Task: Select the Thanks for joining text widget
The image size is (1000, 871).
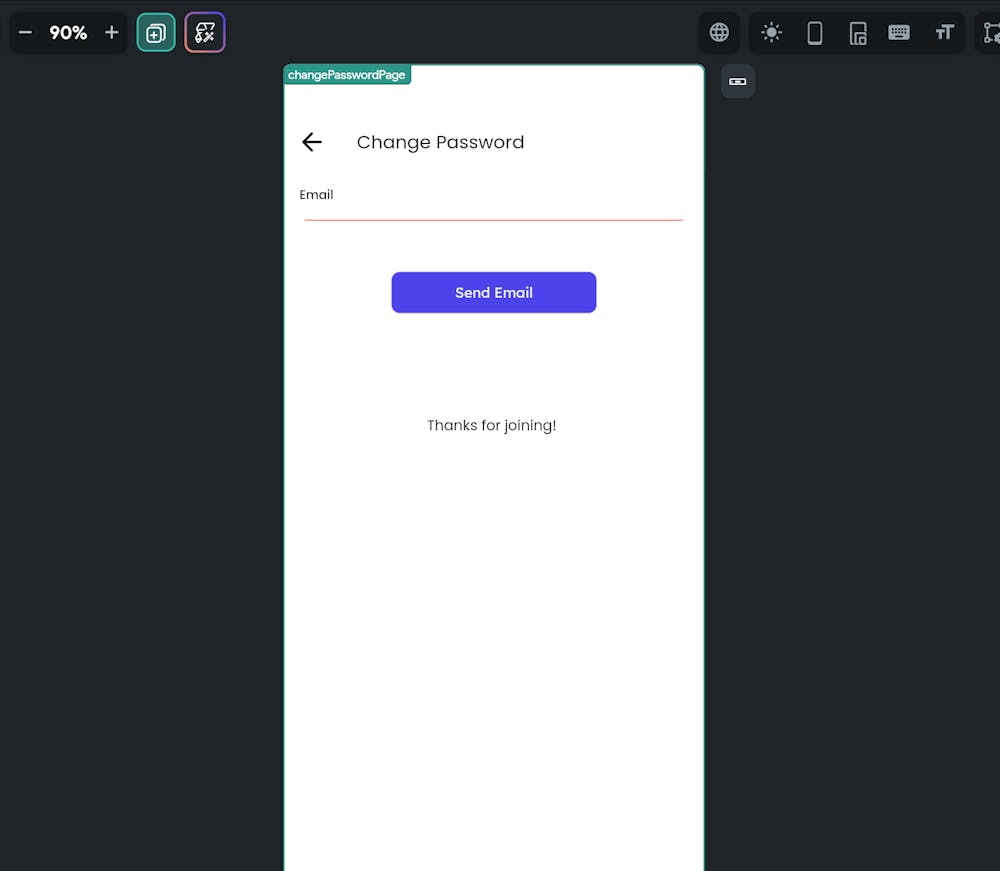Action: point(491,425)
